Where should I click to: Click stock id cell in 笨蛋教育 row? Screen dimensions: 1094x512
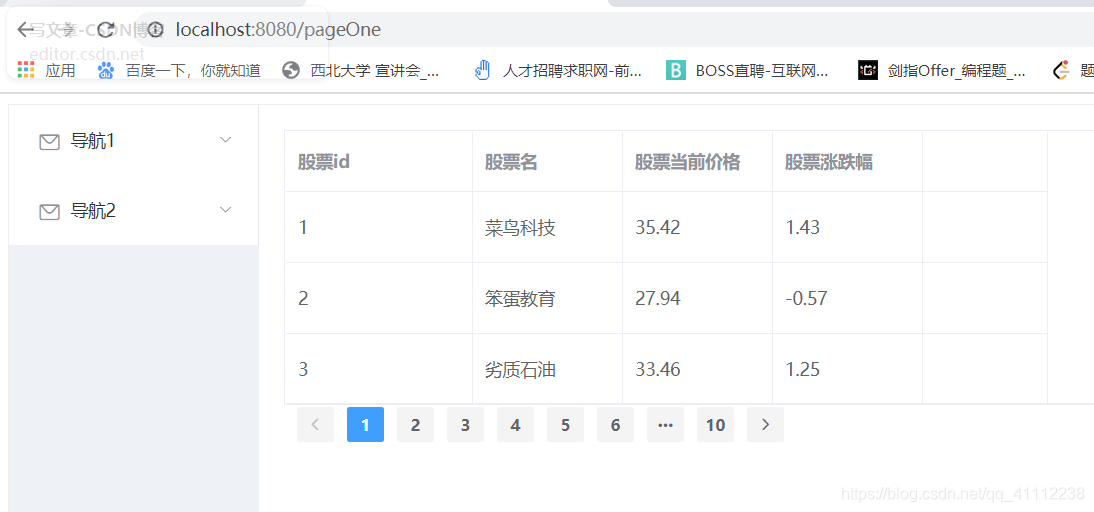coord(379,299)
